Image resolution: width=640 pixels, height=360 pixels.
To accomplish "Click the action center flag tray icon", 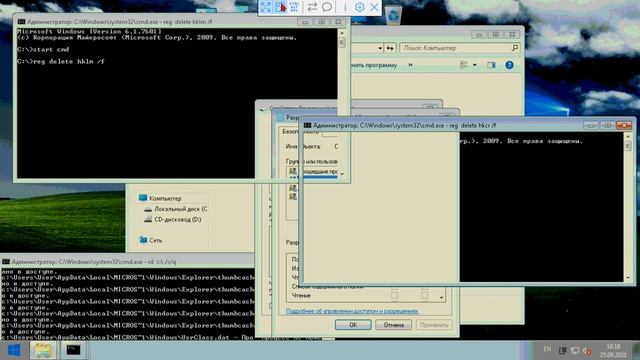I will [562, 351].
